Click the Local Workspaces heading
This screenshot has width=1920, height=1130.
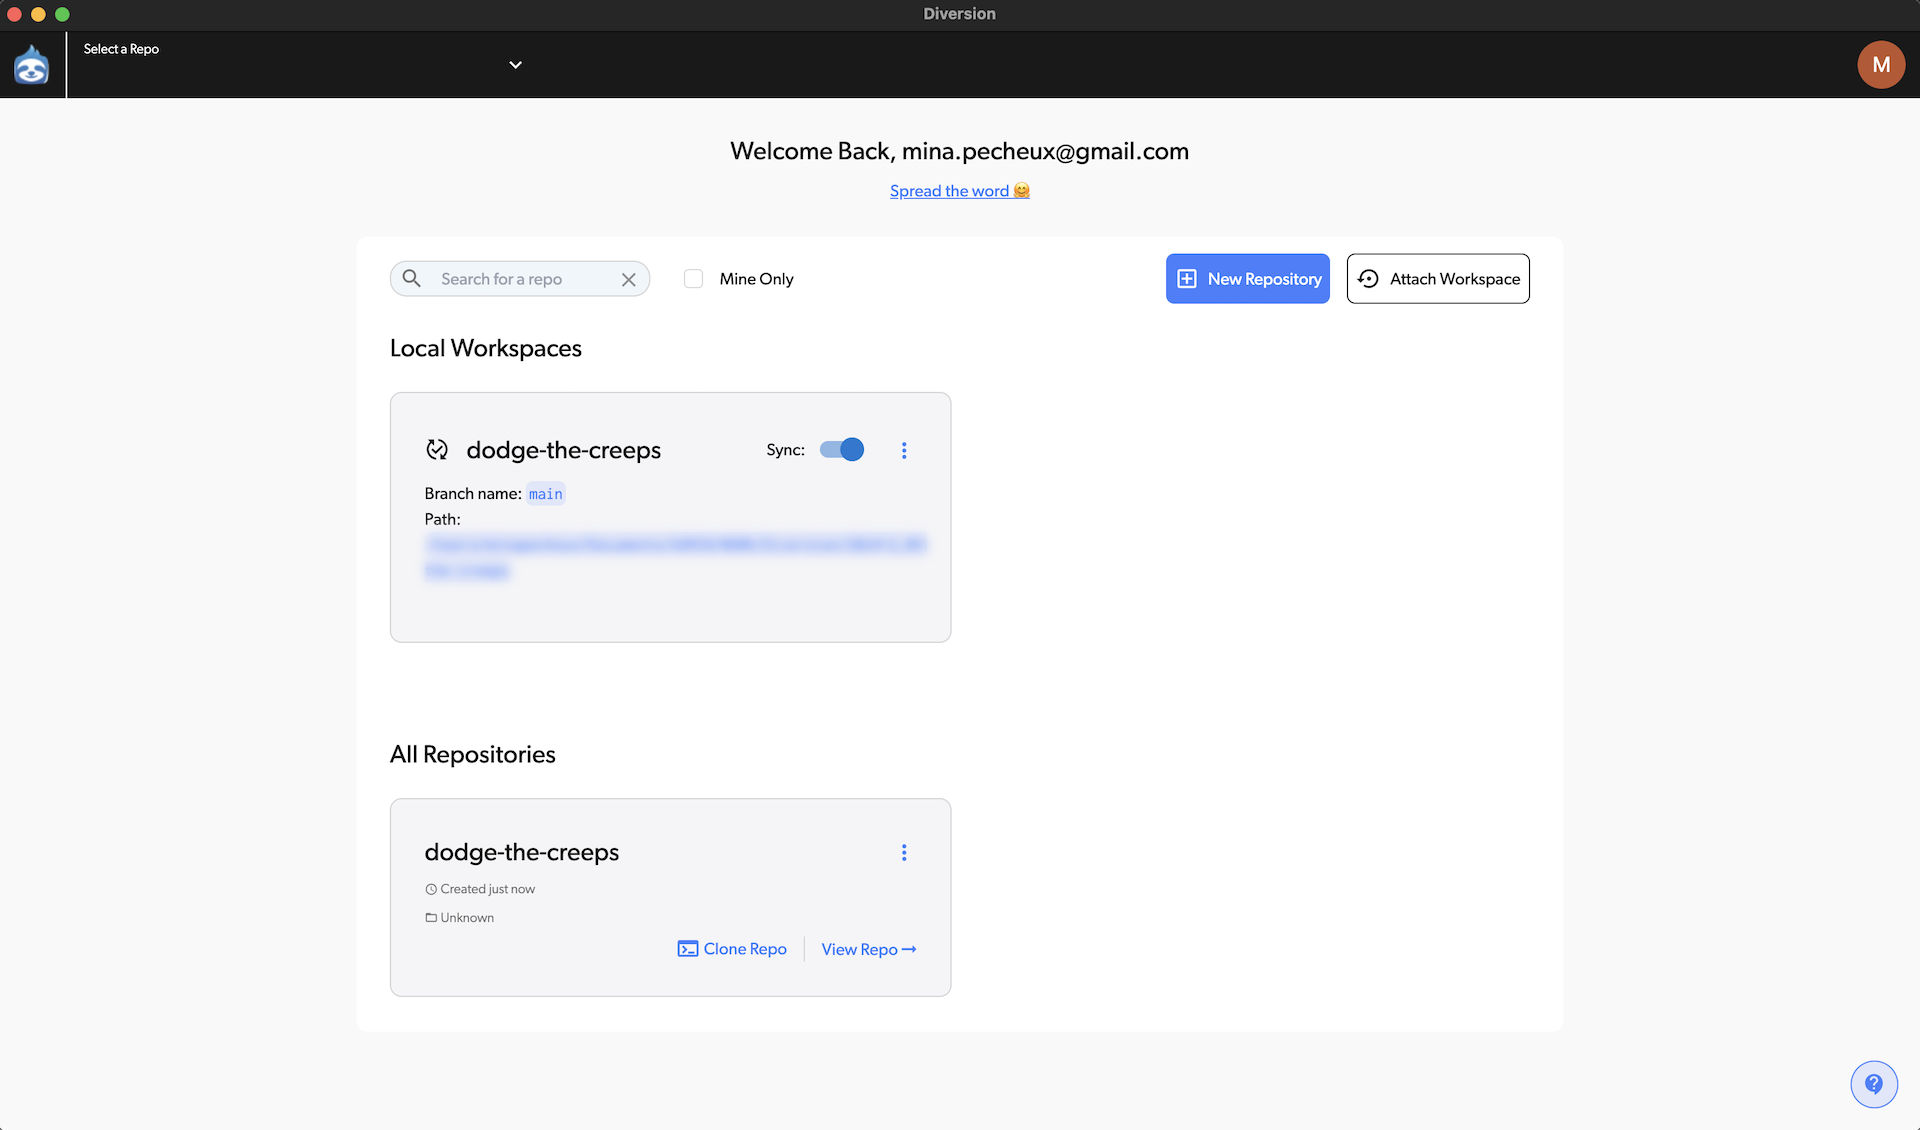pos(485,348)
